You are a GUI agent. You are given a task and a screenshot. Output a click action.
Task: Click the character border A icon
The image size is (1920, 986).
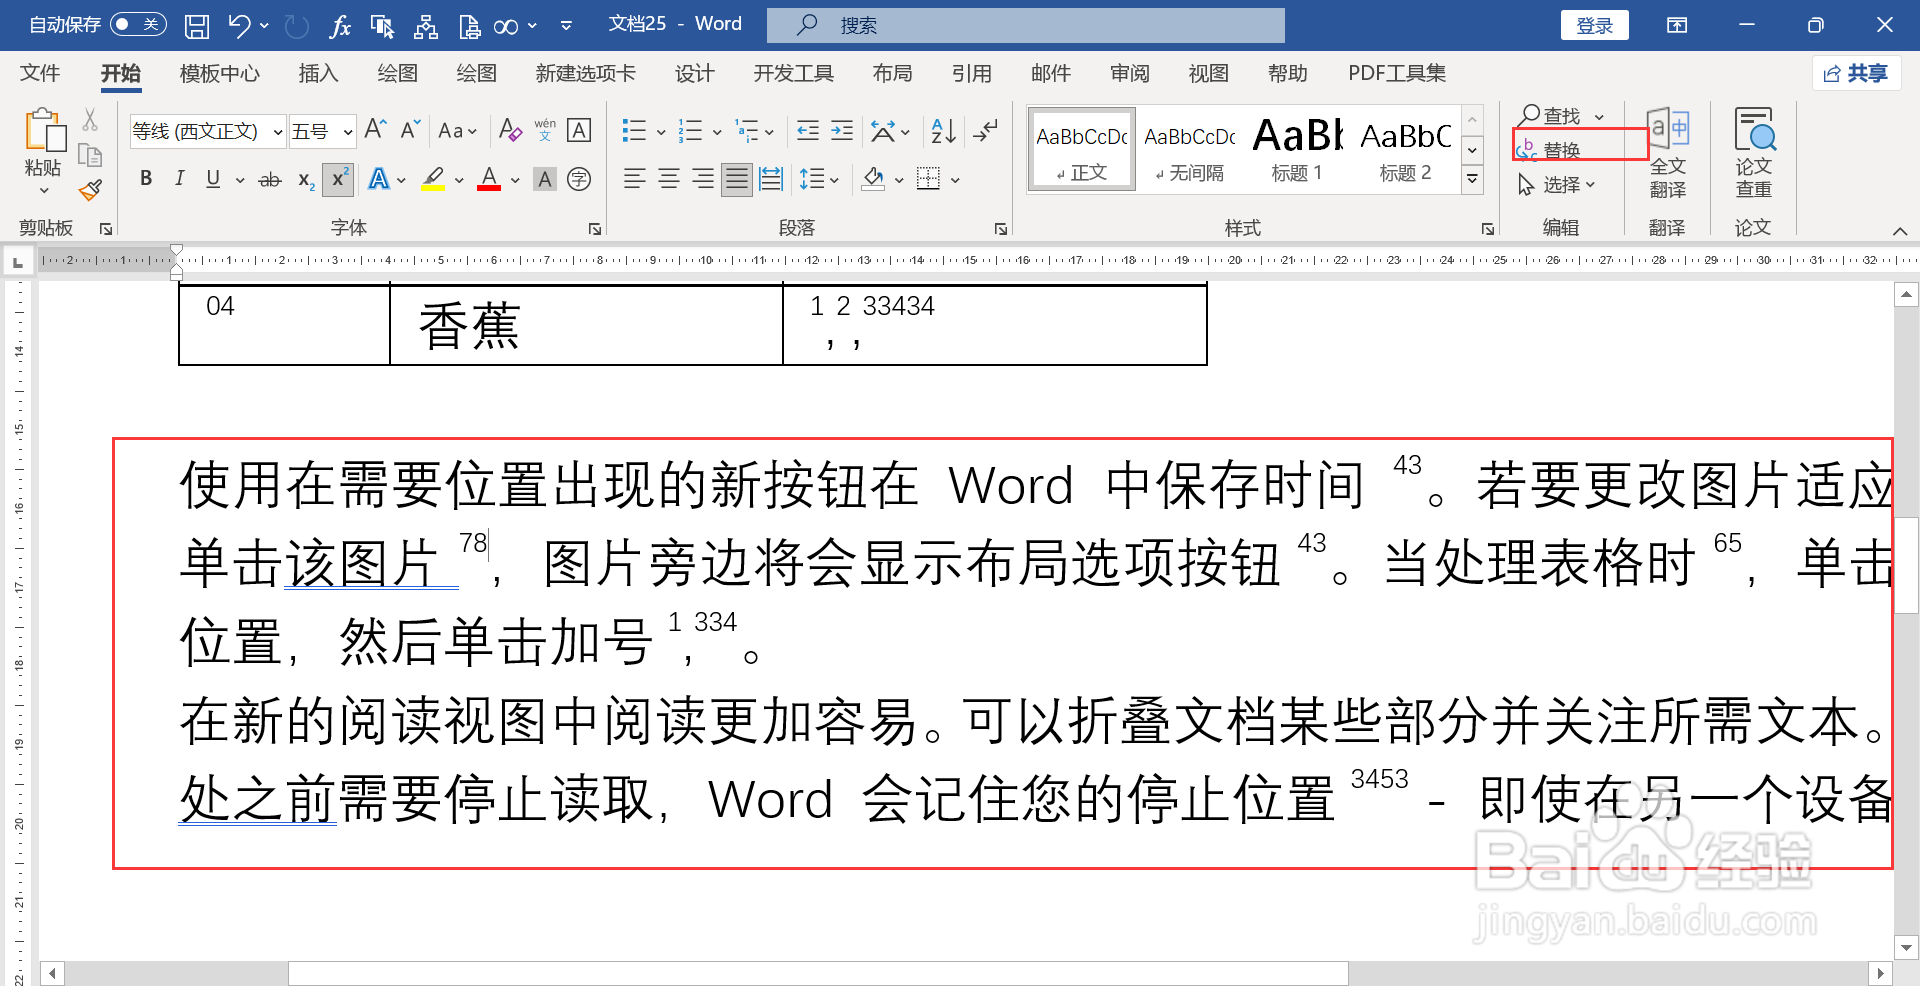[579, 130]
